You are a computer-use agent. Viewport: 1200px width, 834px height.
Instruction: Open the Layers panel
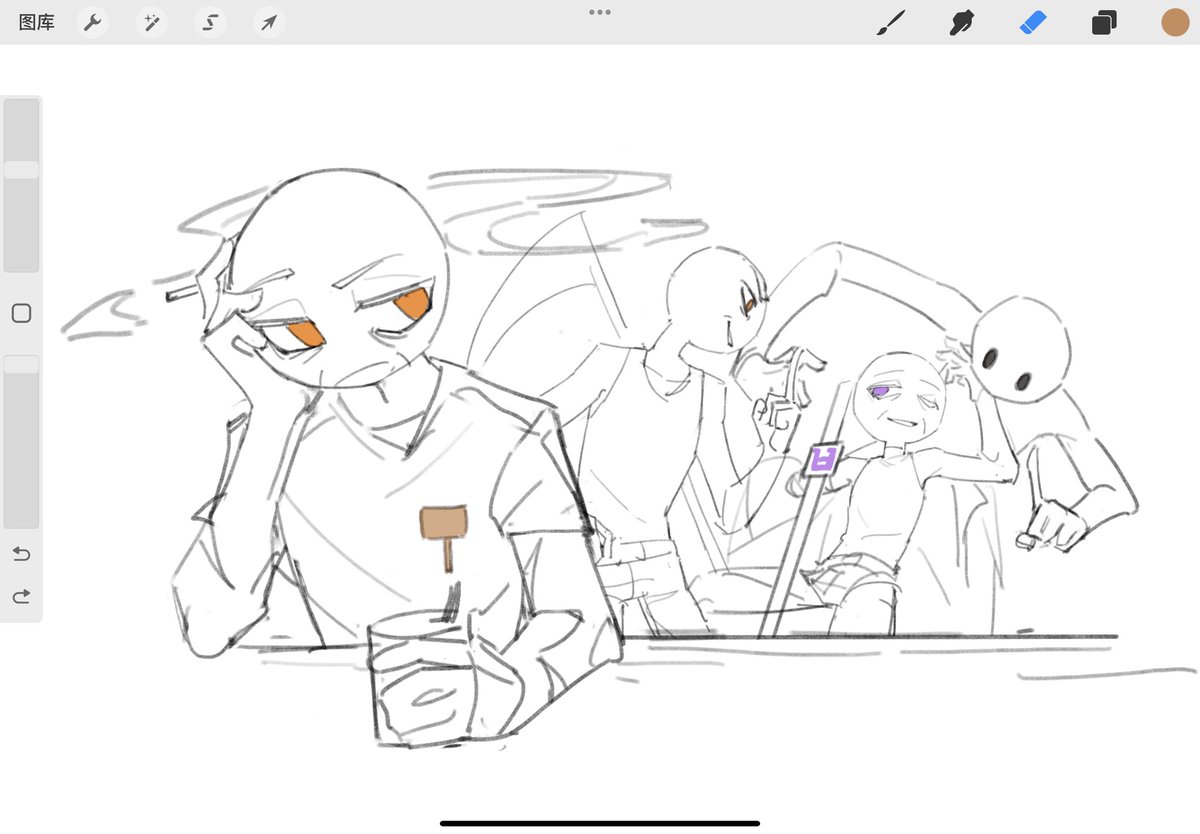pyautogui.click(x=1104, y=22)
